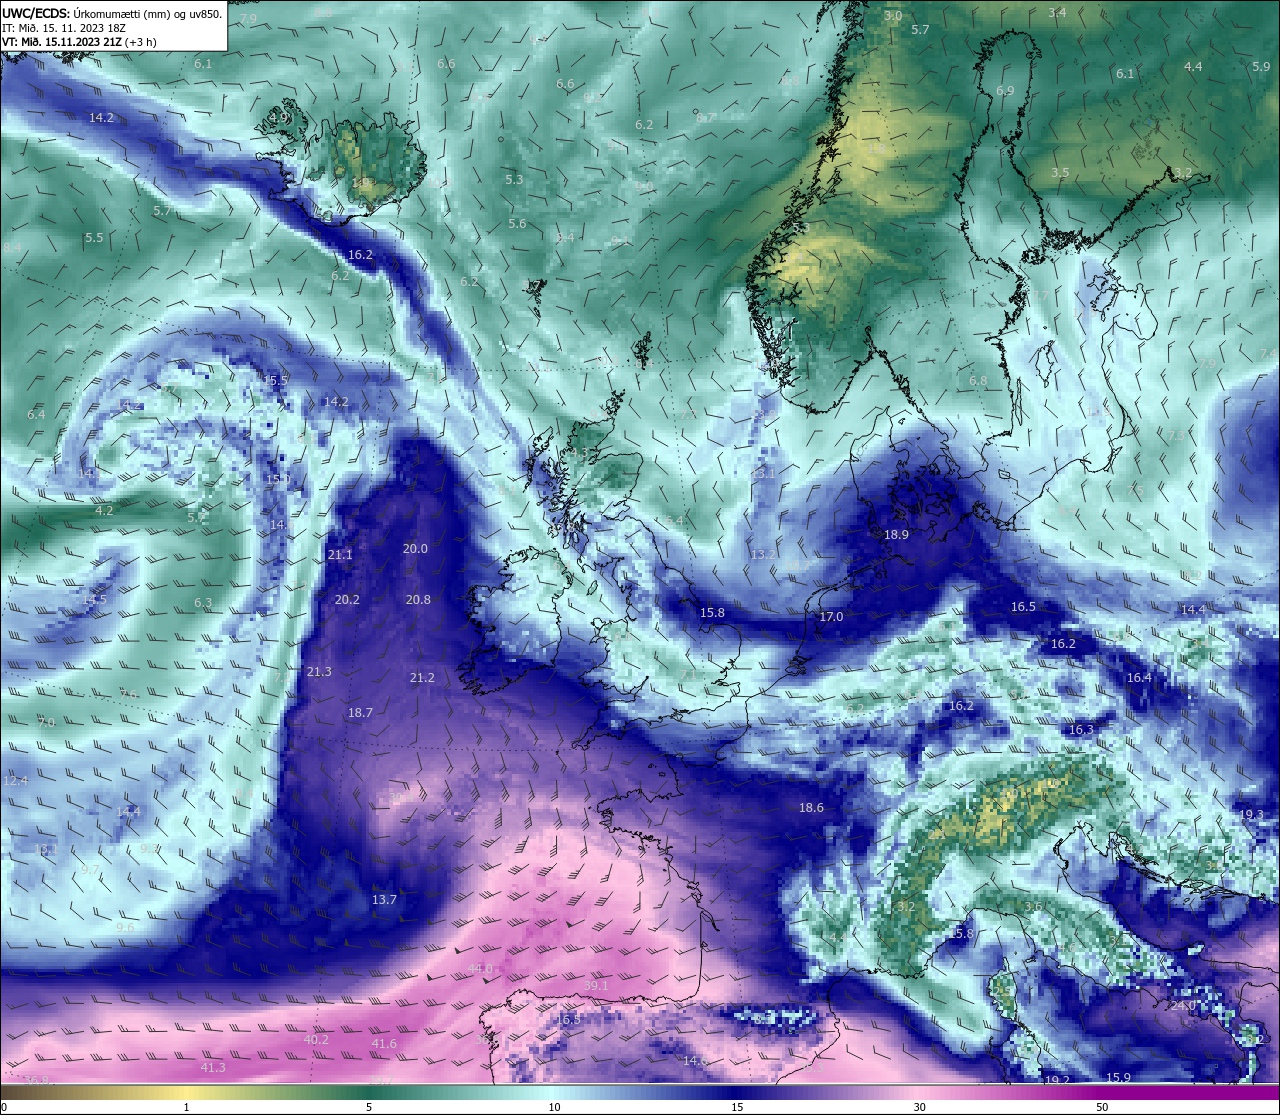Viewport: 1280px width, 1115px height.
Task: Click the 13.7 value label
Action: coord(384,900)
